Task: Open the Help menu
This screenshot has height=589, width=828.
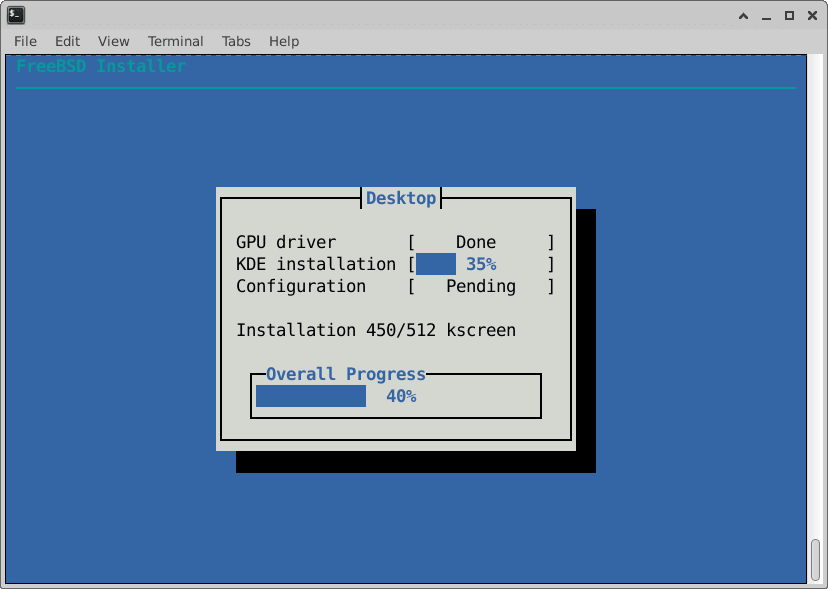Action: point(283,41)
